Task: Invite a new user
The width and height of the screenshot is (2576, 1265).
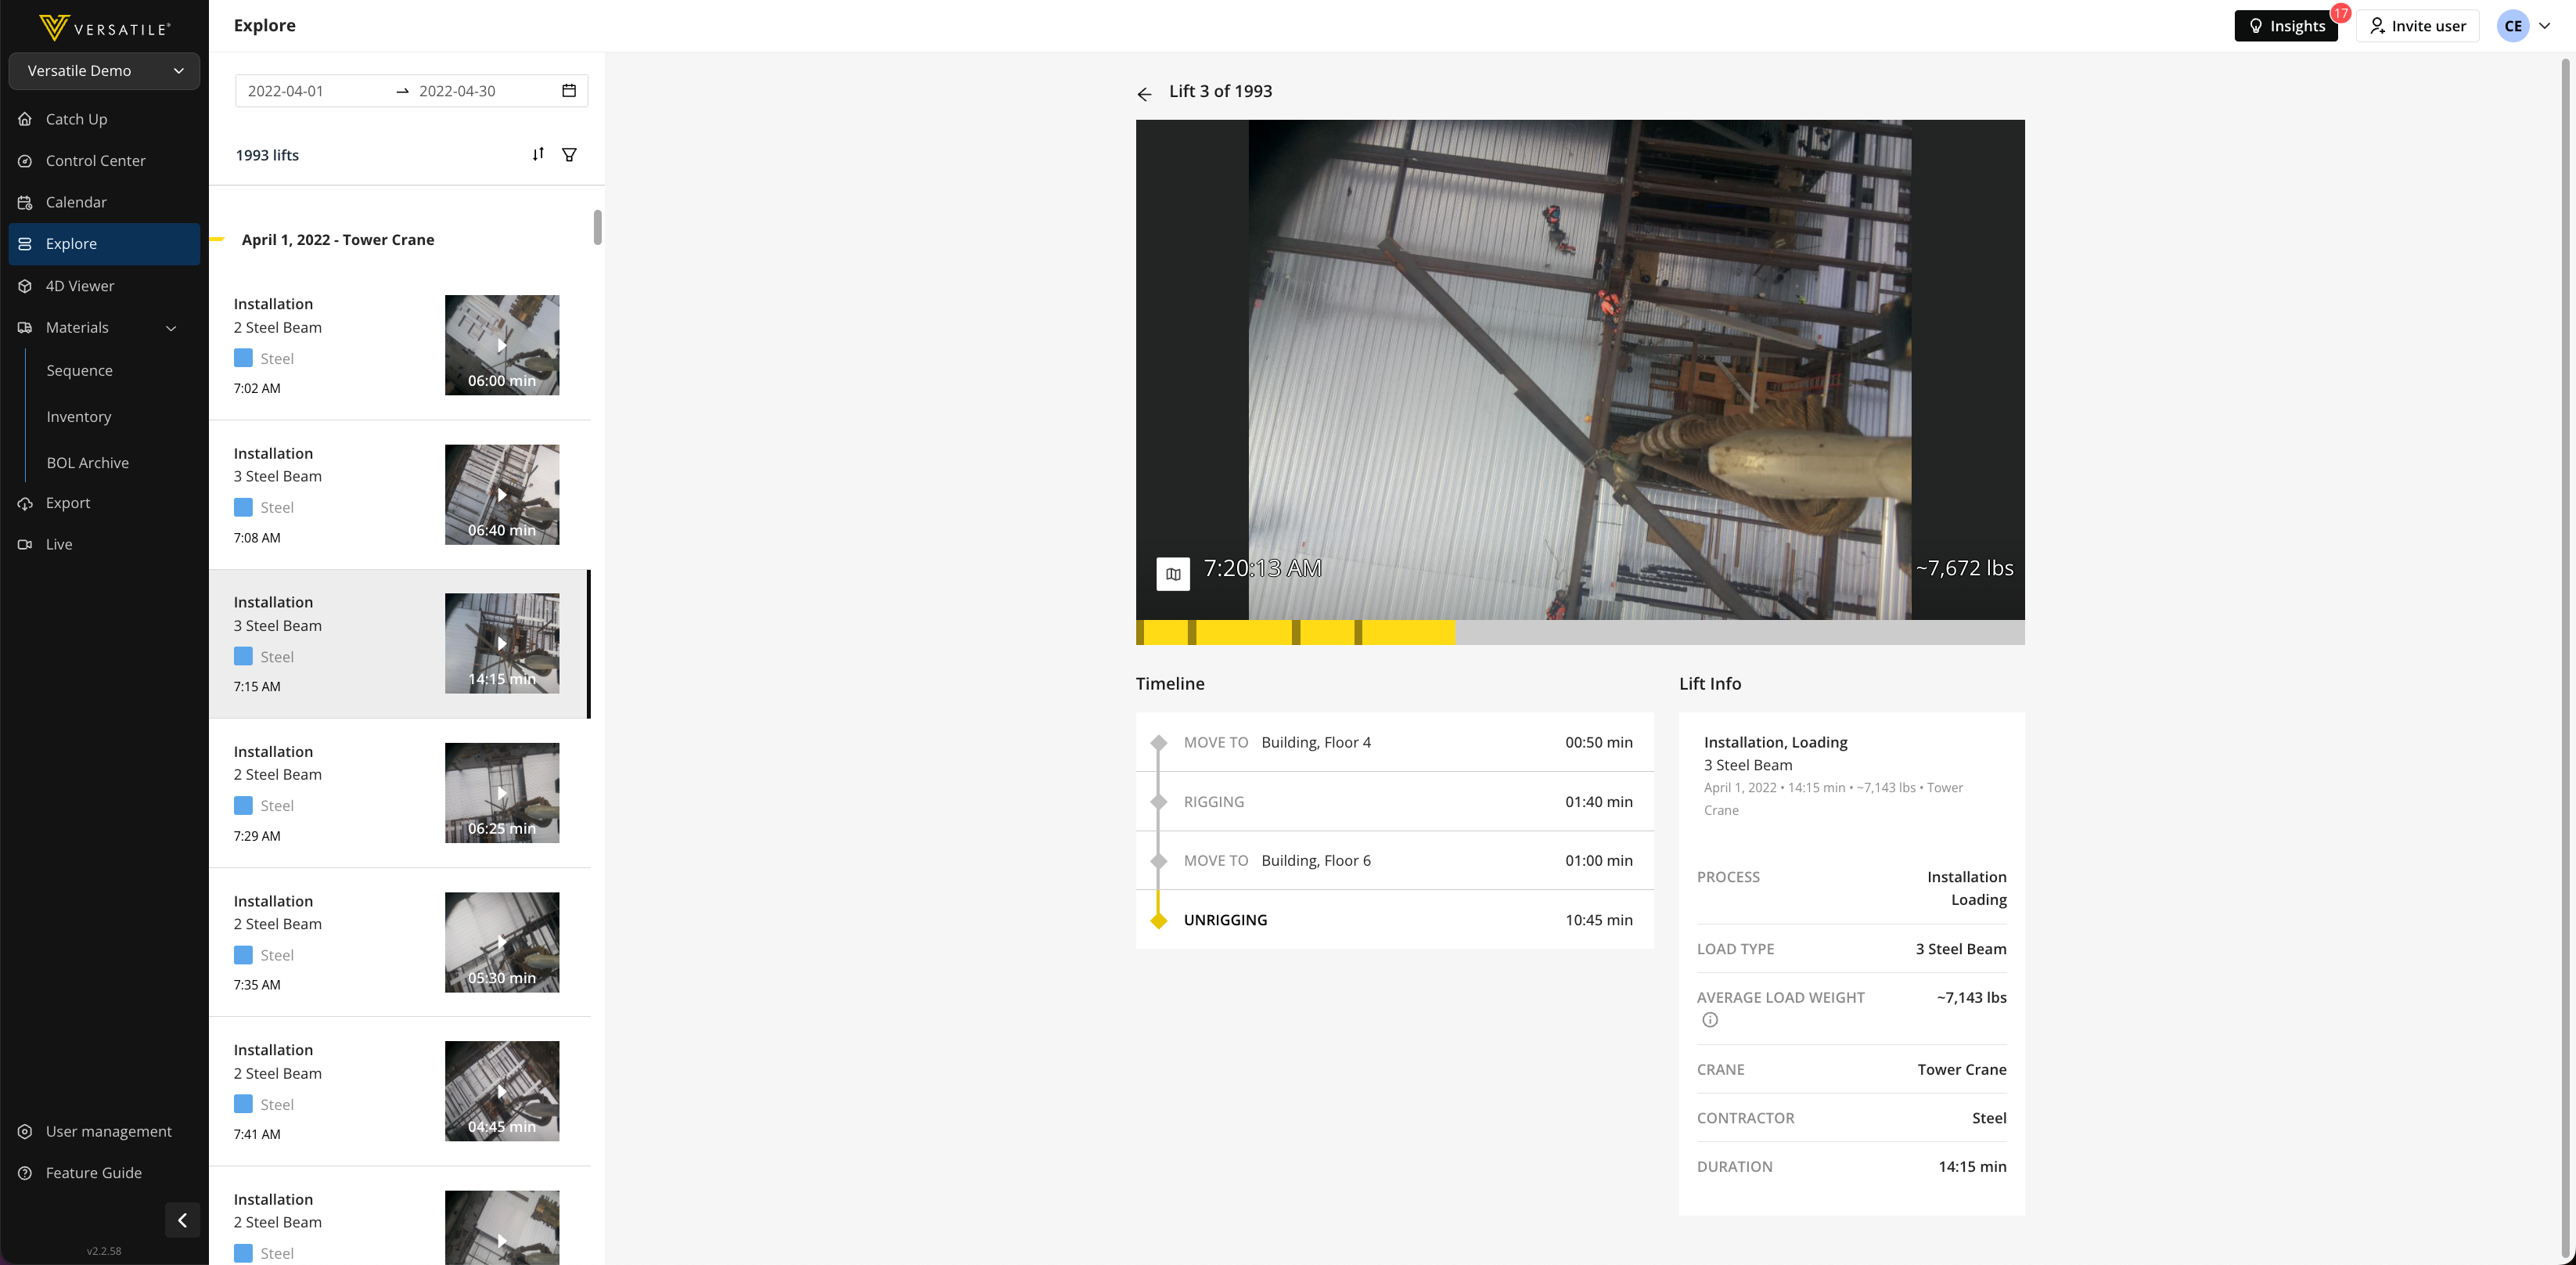Action: click(x=2418, y=26)
